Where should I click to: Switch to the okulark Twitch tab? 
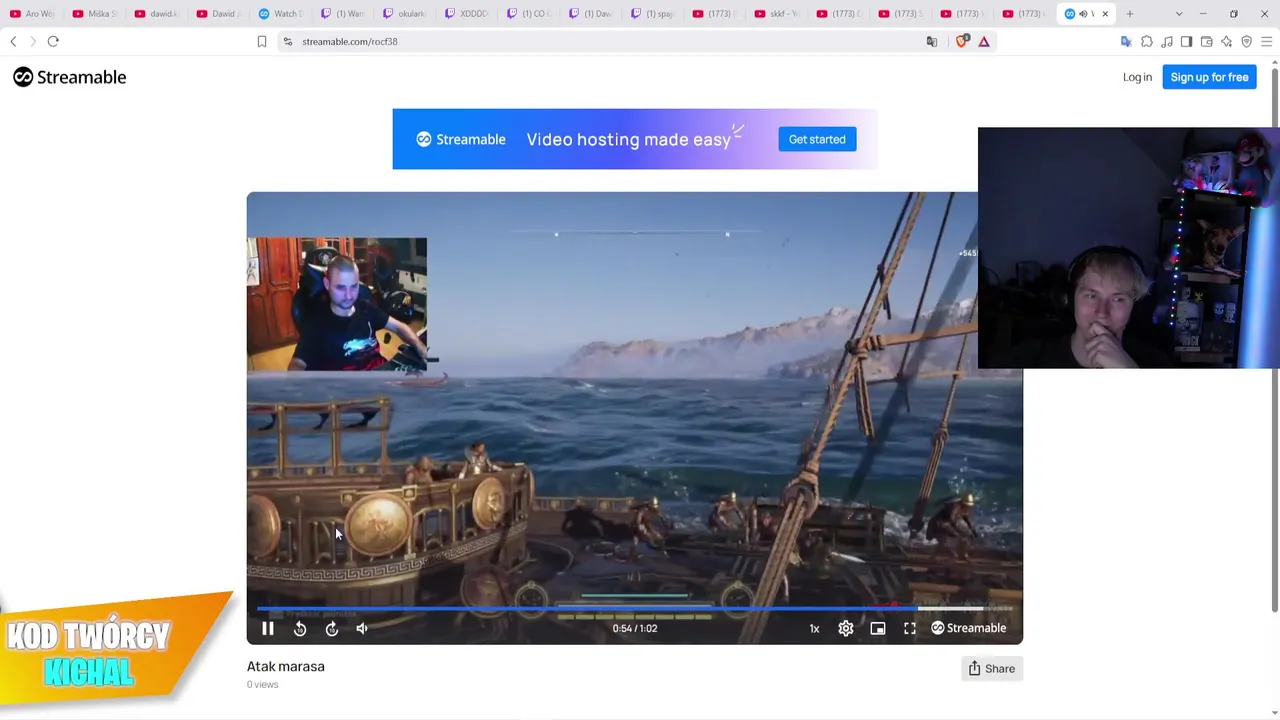click(405, 14)
